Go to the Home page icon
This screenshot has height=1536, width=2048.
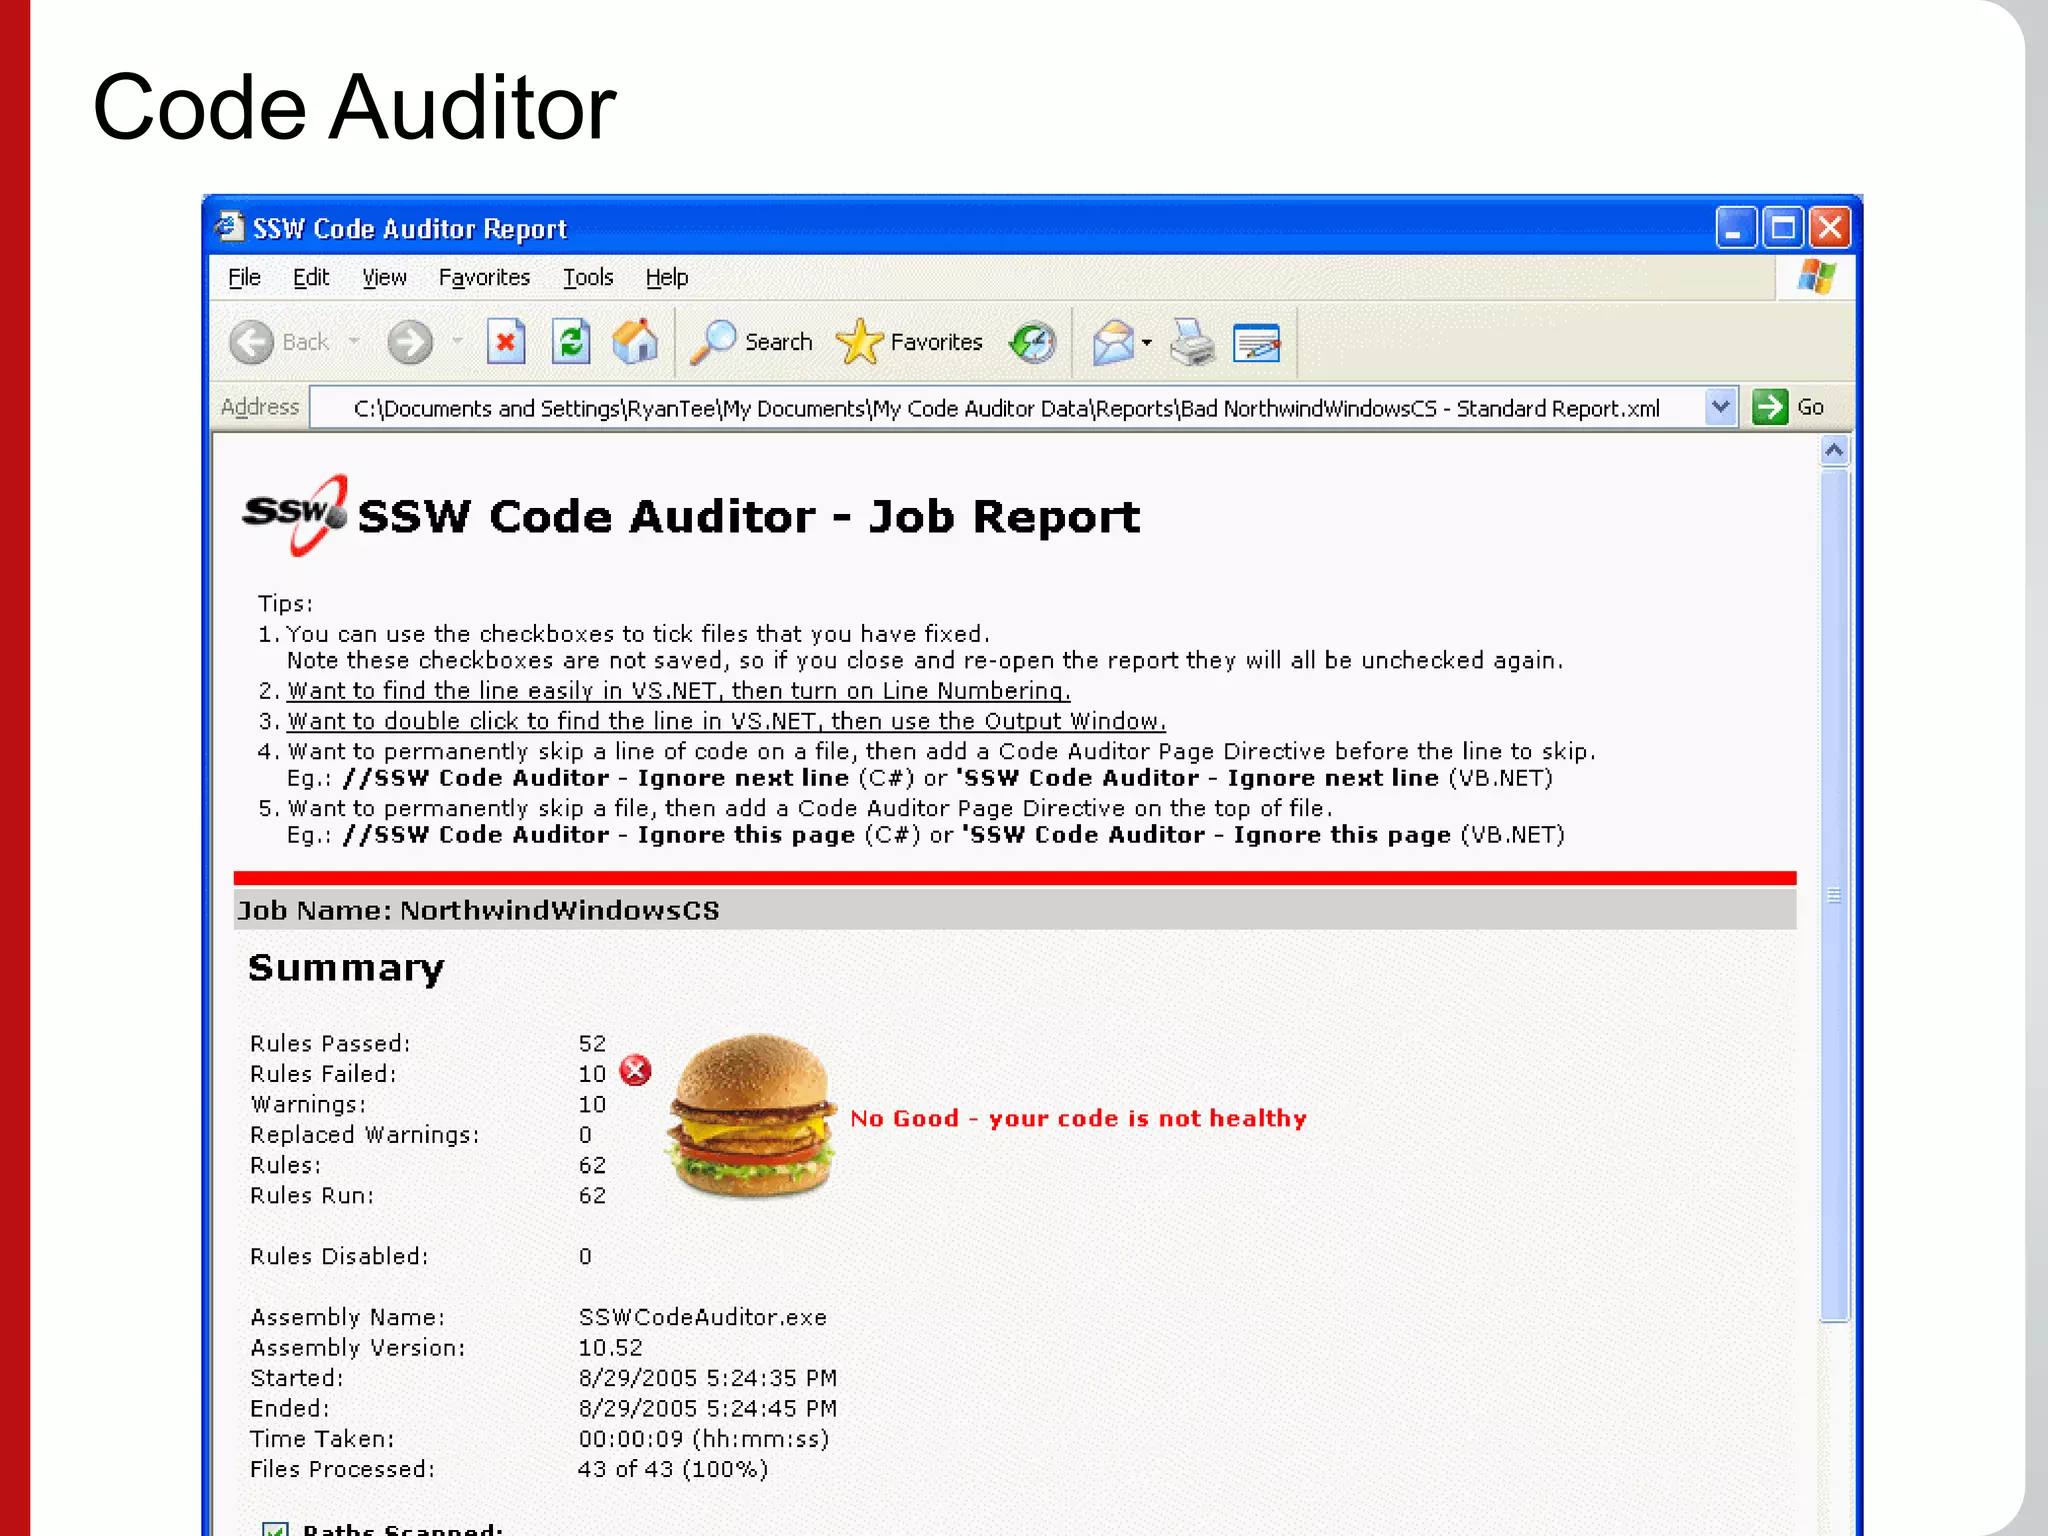(x=636, y=343)
